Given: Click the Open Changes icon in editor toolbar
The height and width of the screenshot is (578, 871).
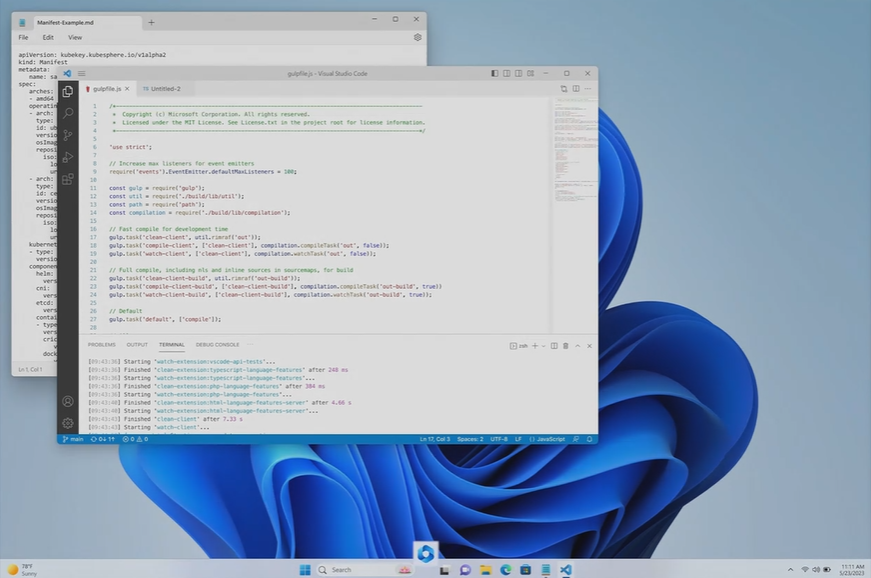Looking at the screenshot, I should (x=564, y=89).
